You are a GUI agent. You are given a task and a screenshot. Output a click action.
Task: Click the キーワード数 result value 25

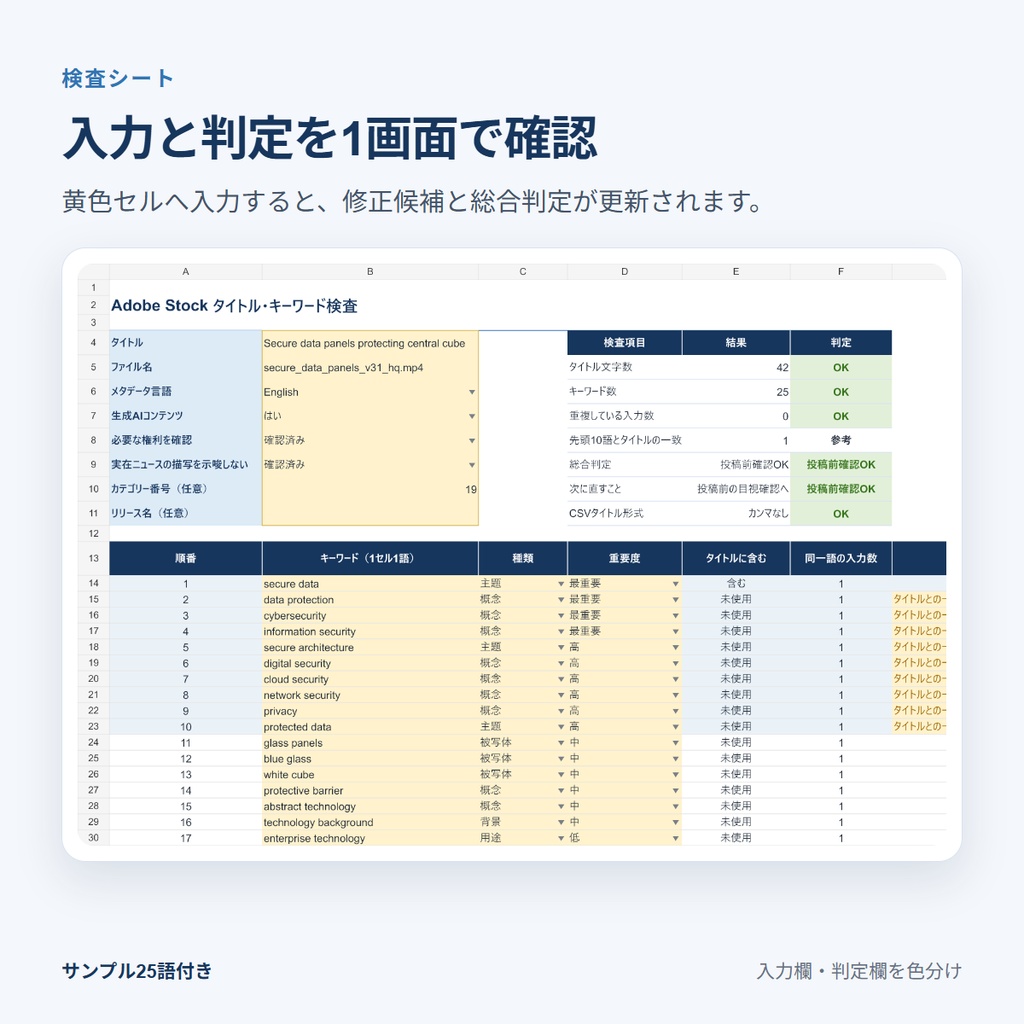point(736,392)
